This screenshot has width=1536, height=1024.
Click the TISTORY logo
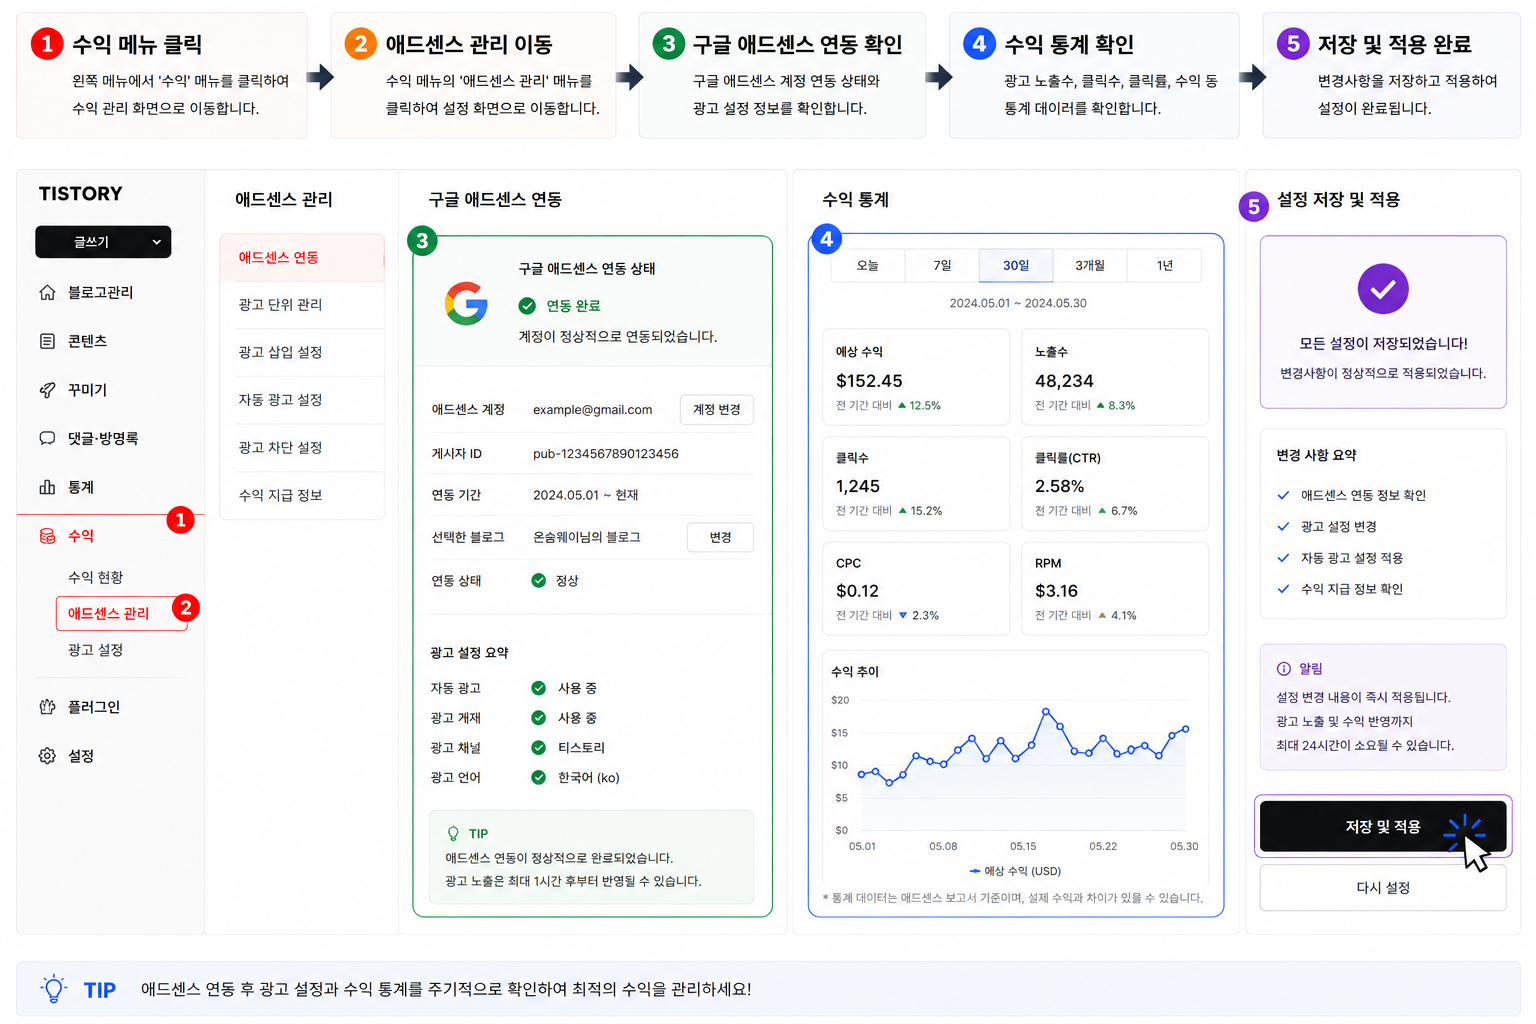(x=81, y=194)
